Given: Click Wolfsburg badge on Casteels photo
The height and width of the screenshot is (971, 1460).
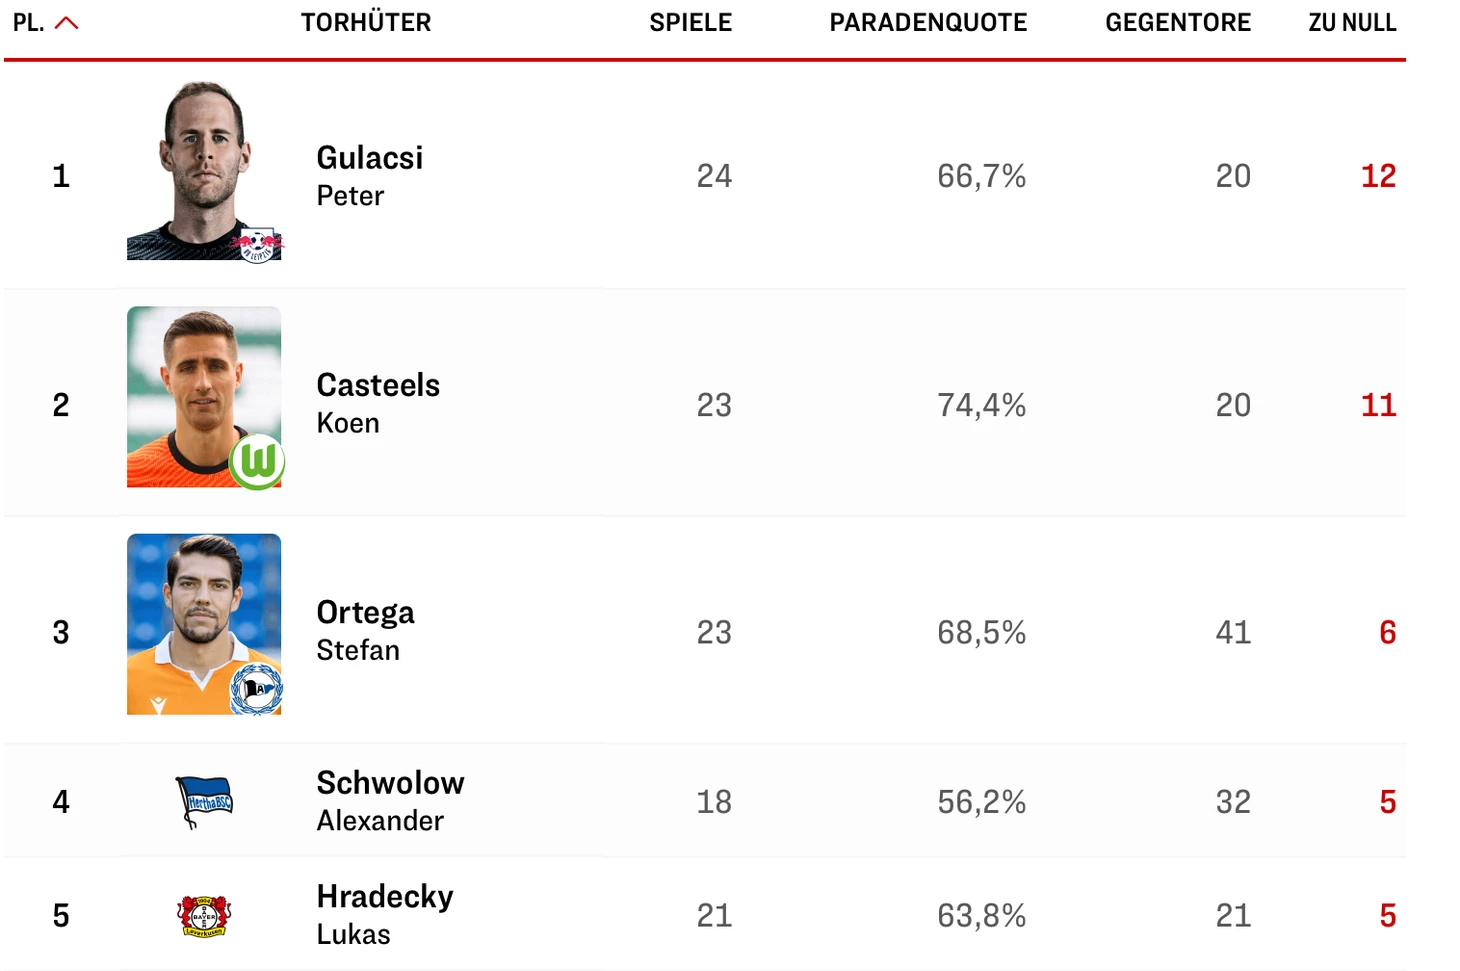Looking at the screenshot, I should (x=258, y=461).
